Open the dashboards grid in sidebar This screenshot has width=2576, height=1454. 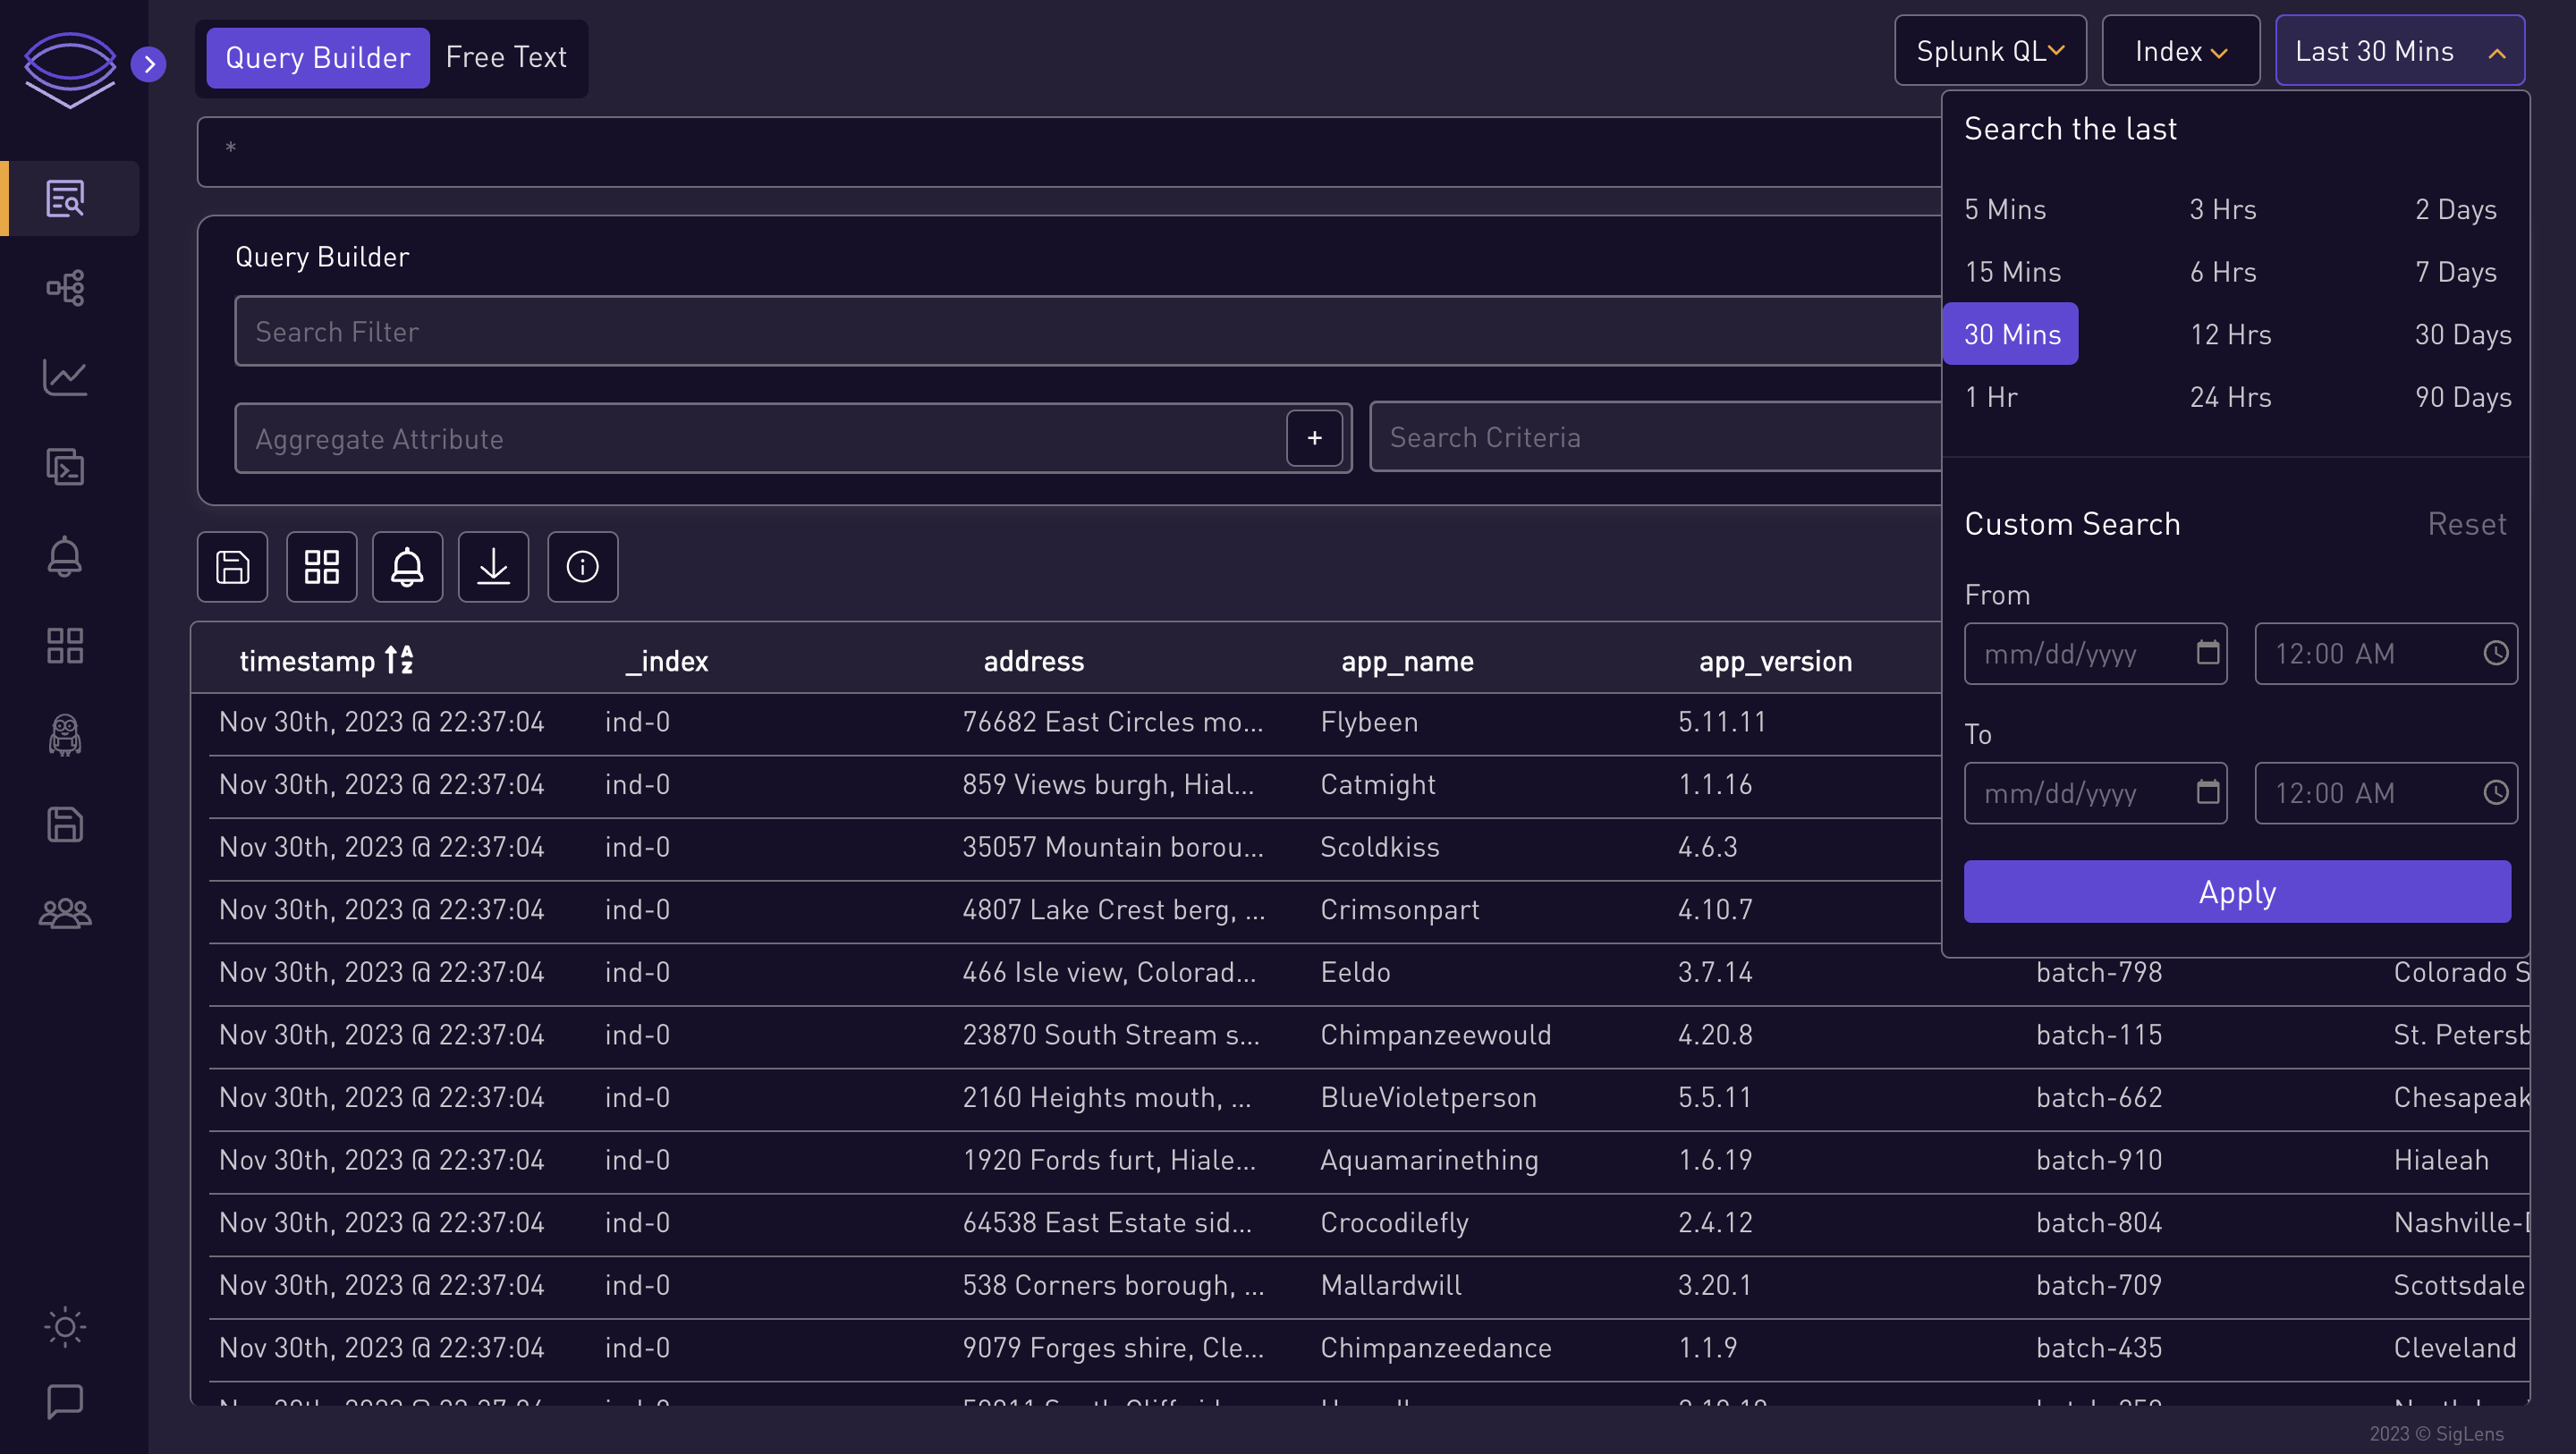(65, 646)
